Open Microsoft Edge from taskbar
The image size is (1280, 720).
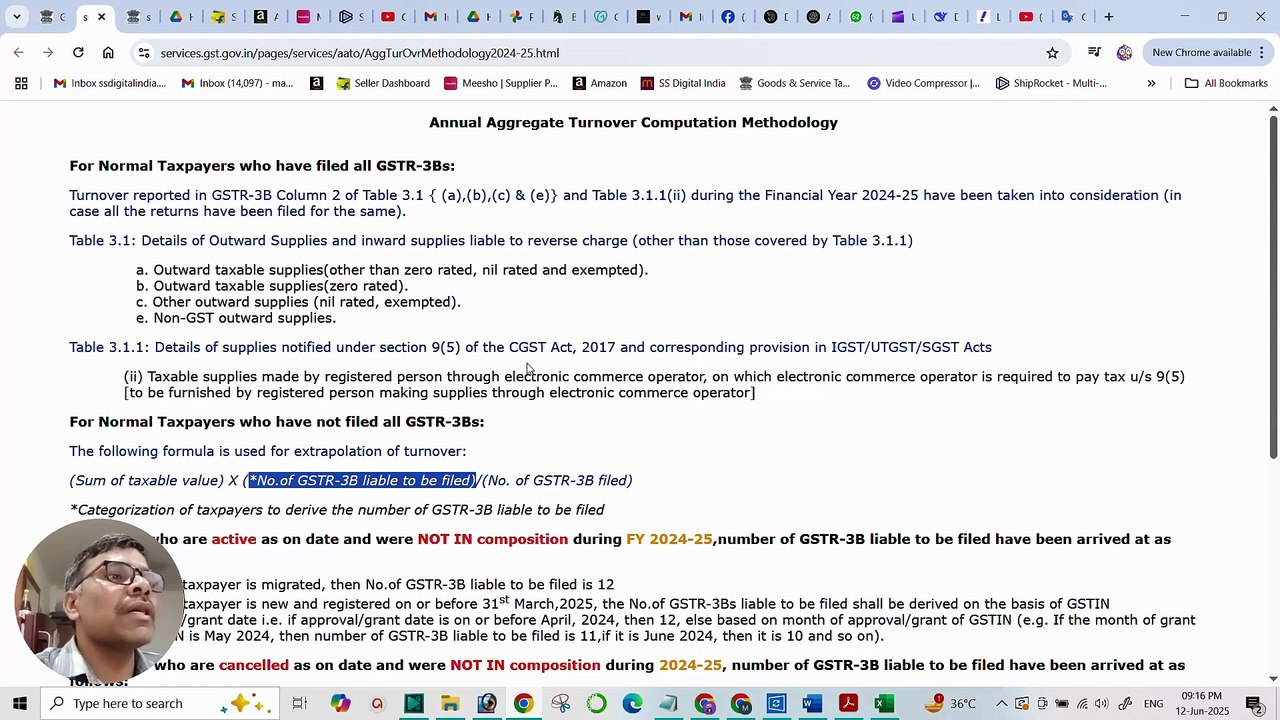632,703
